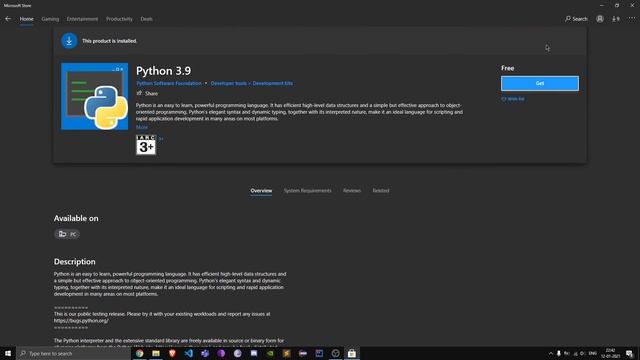Click the Python 3.9 app logo
This screenshot has height=360, width=640.
[95, 96]
